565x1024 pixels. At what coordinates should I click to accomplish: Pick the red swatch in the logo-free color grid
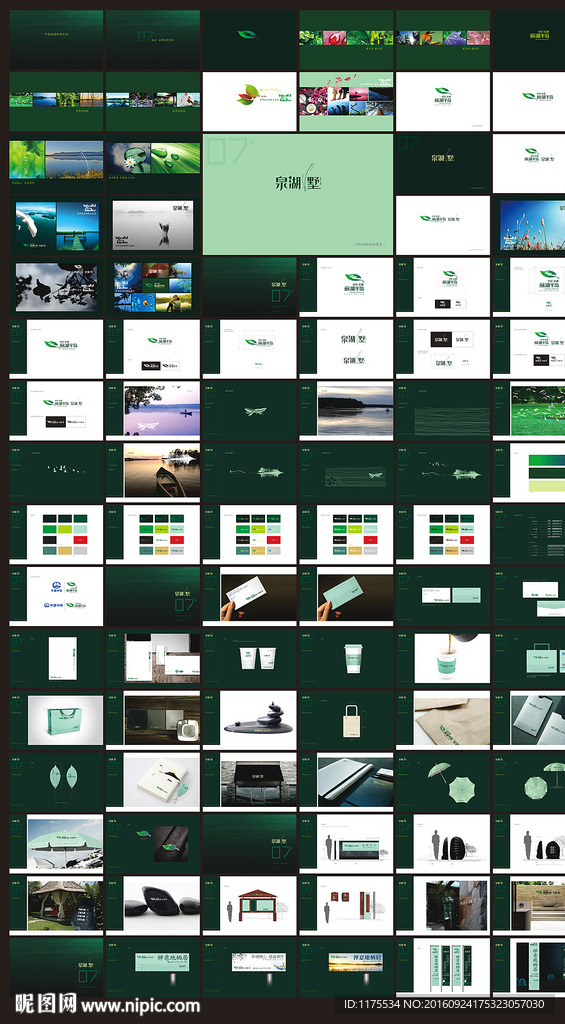(80, 539)
